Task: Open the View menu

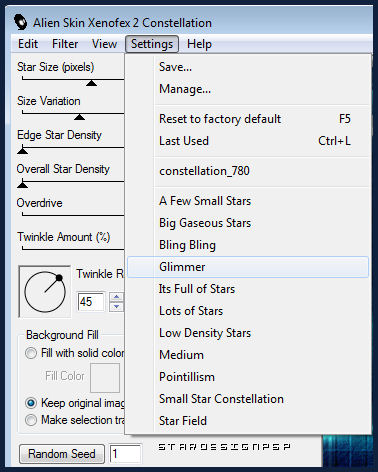Action: (x=104, y=44)
